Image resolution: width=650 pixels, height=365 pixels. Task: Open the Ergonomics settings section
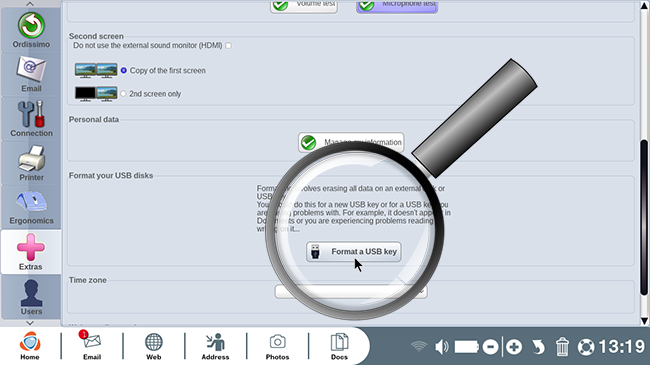tap(31, 207)
